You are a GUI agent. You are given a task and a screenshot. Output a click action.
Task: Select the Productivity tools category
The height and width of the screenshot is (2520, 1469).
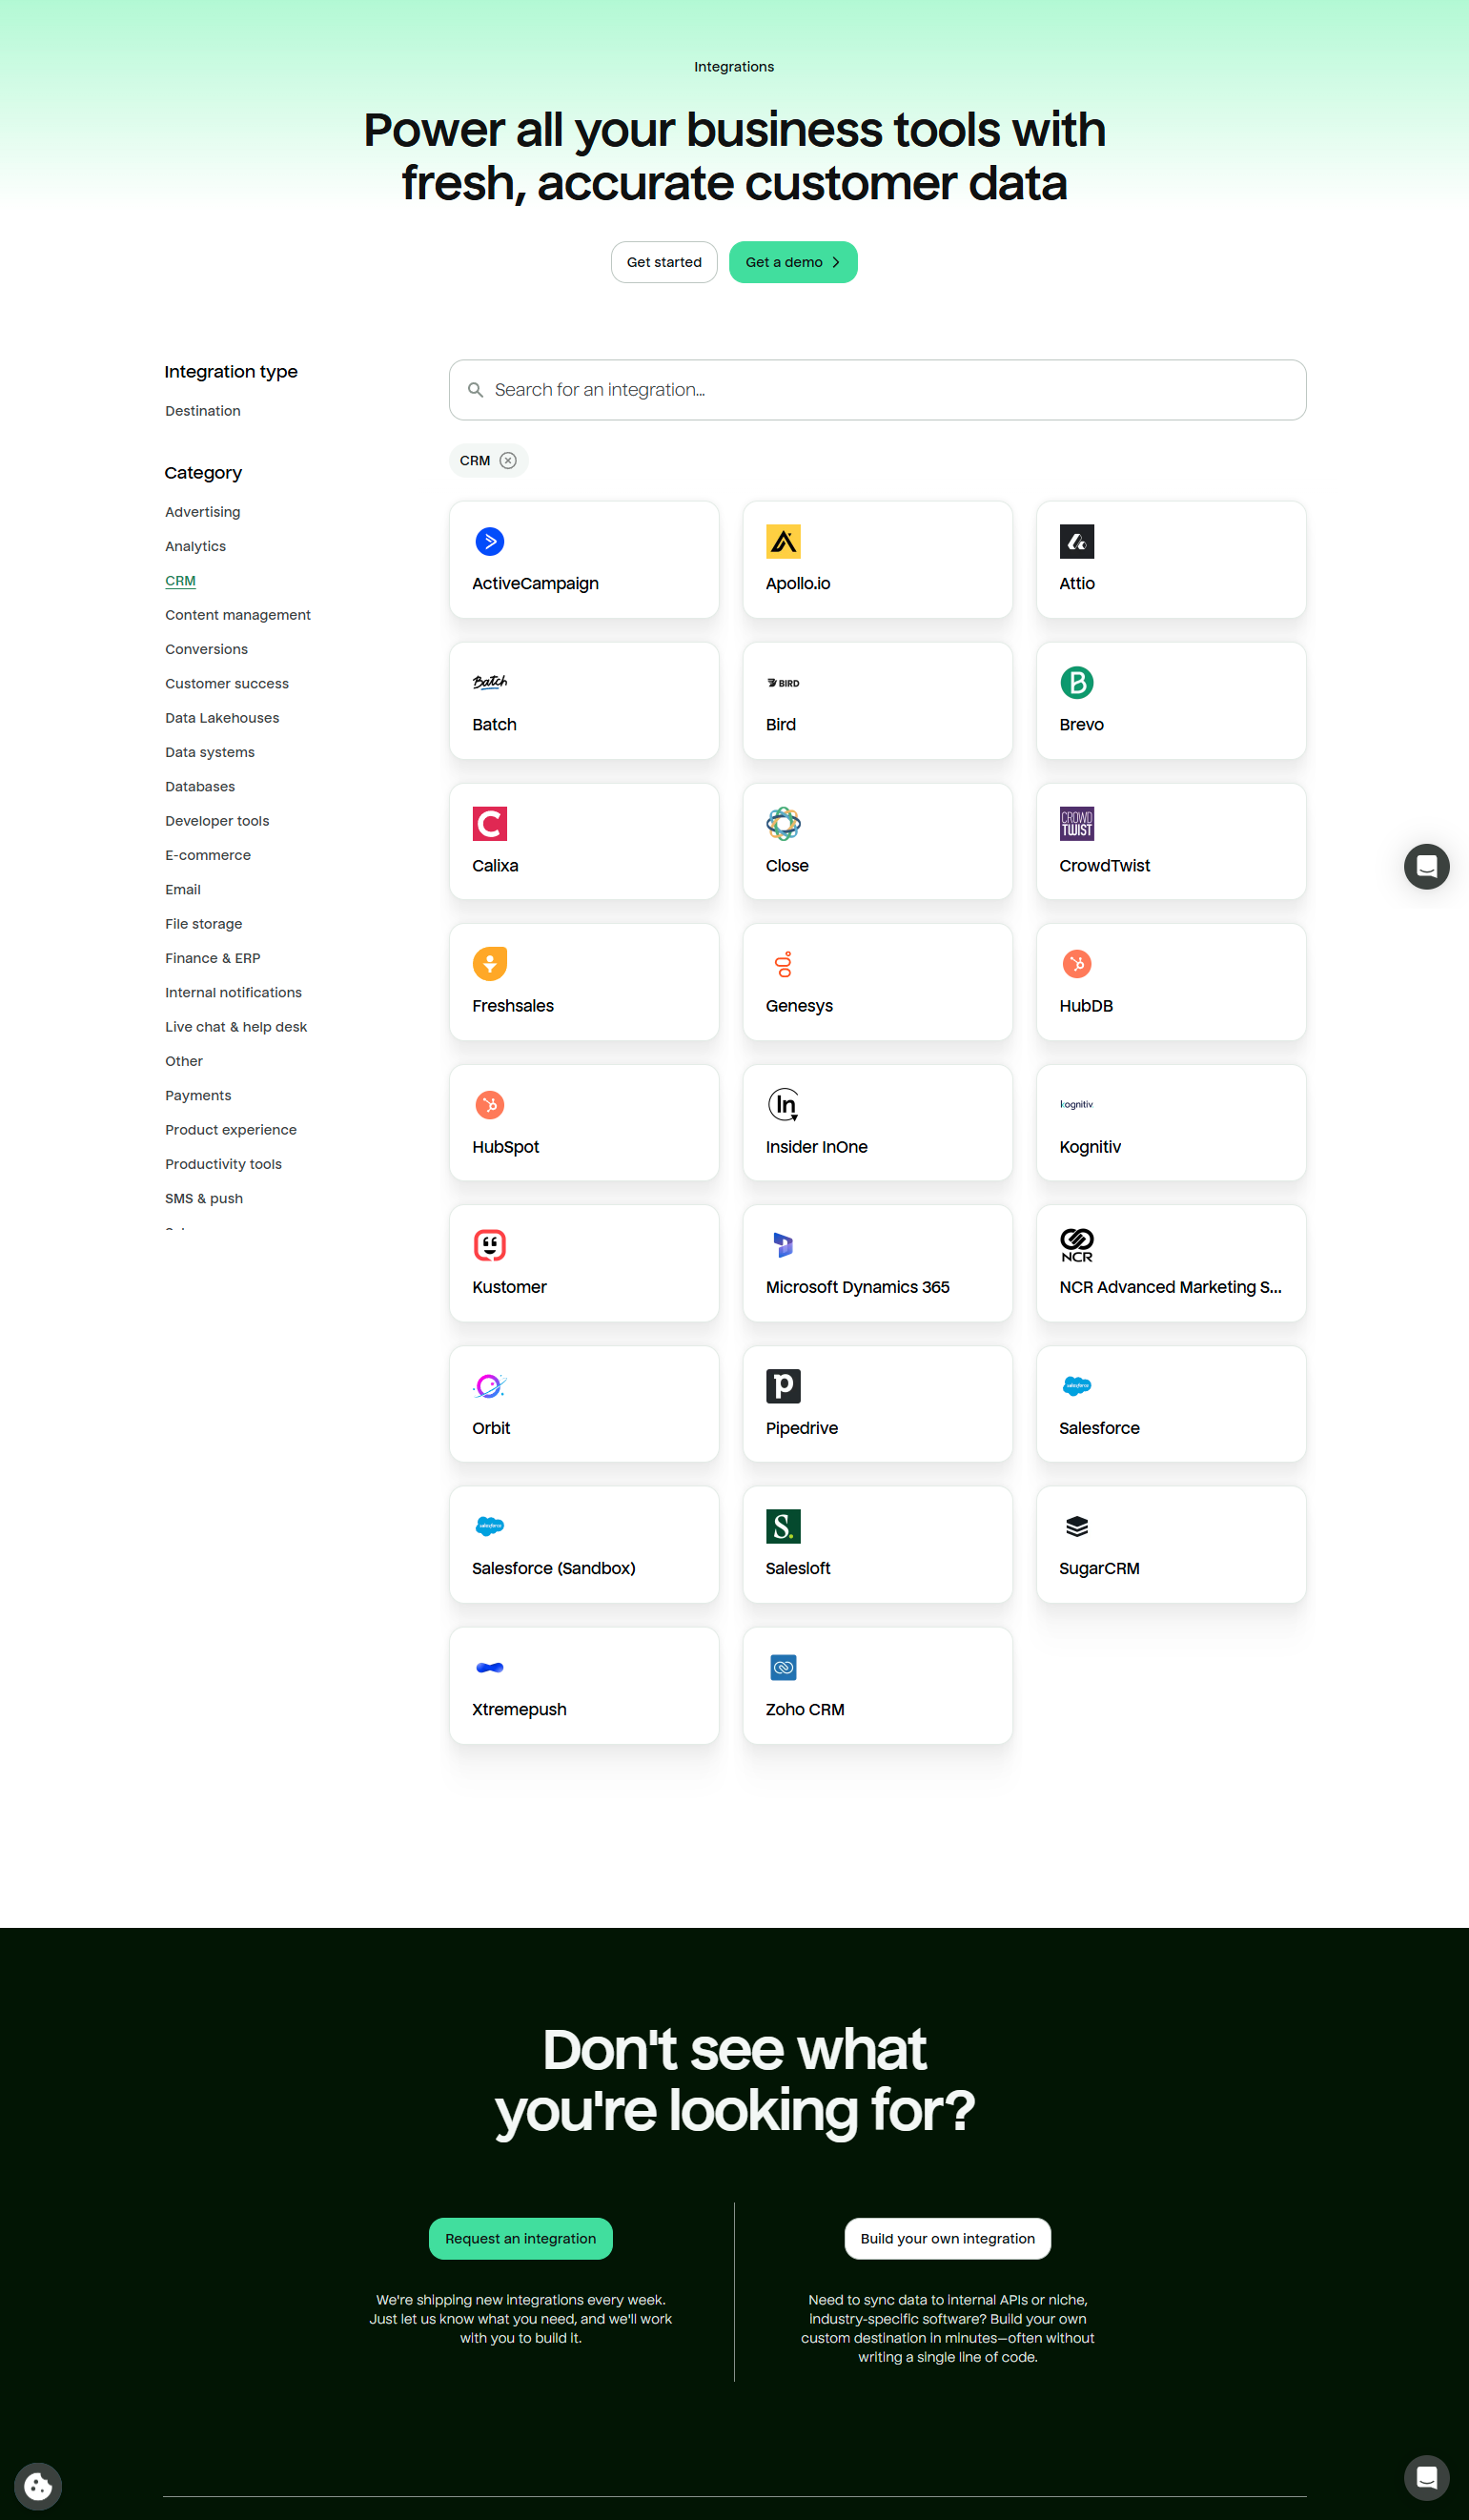223,1164
